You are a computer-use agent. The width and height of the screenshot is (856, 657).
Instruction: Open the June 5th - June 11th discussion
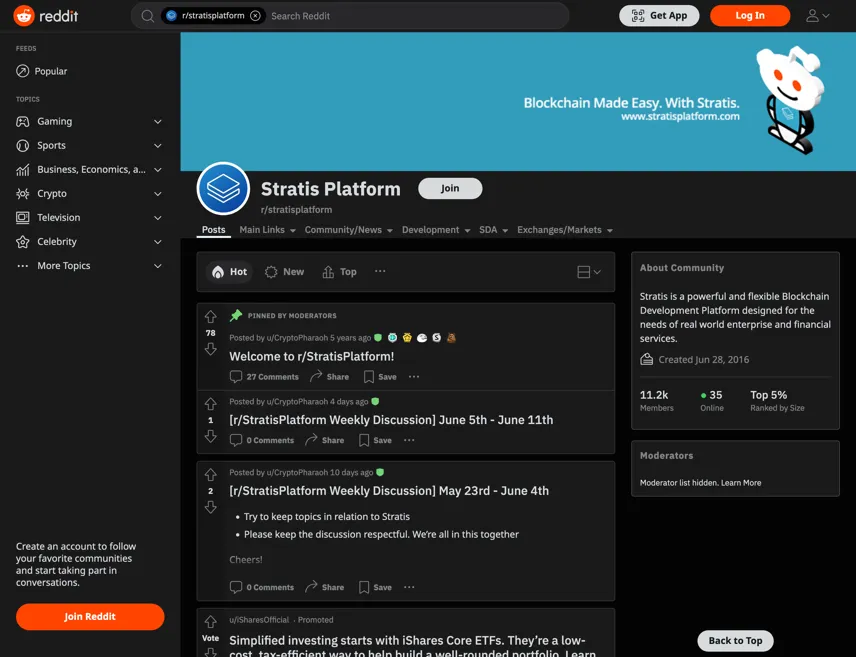coord(391,420)
